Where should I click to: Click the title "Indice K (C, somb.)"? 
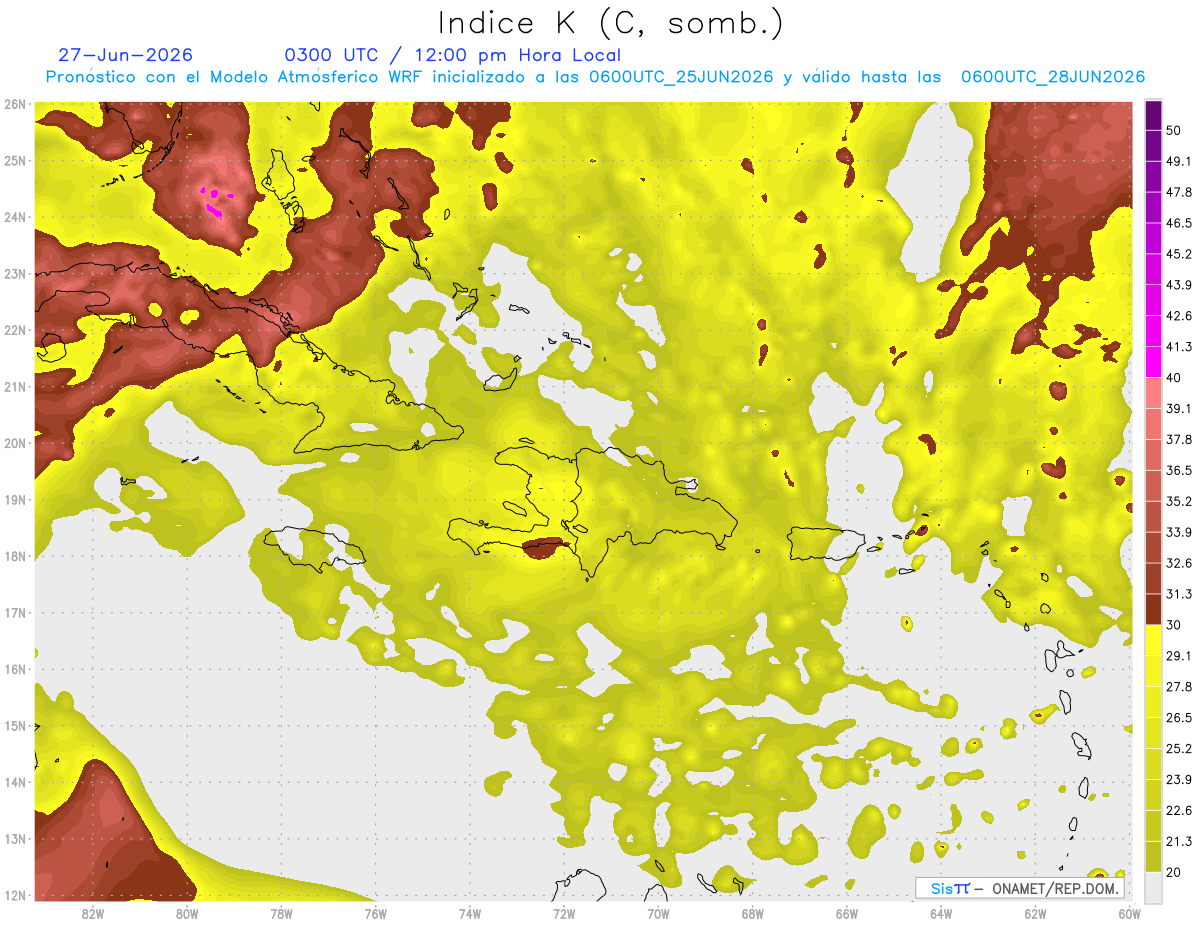[x=611, y=23]
